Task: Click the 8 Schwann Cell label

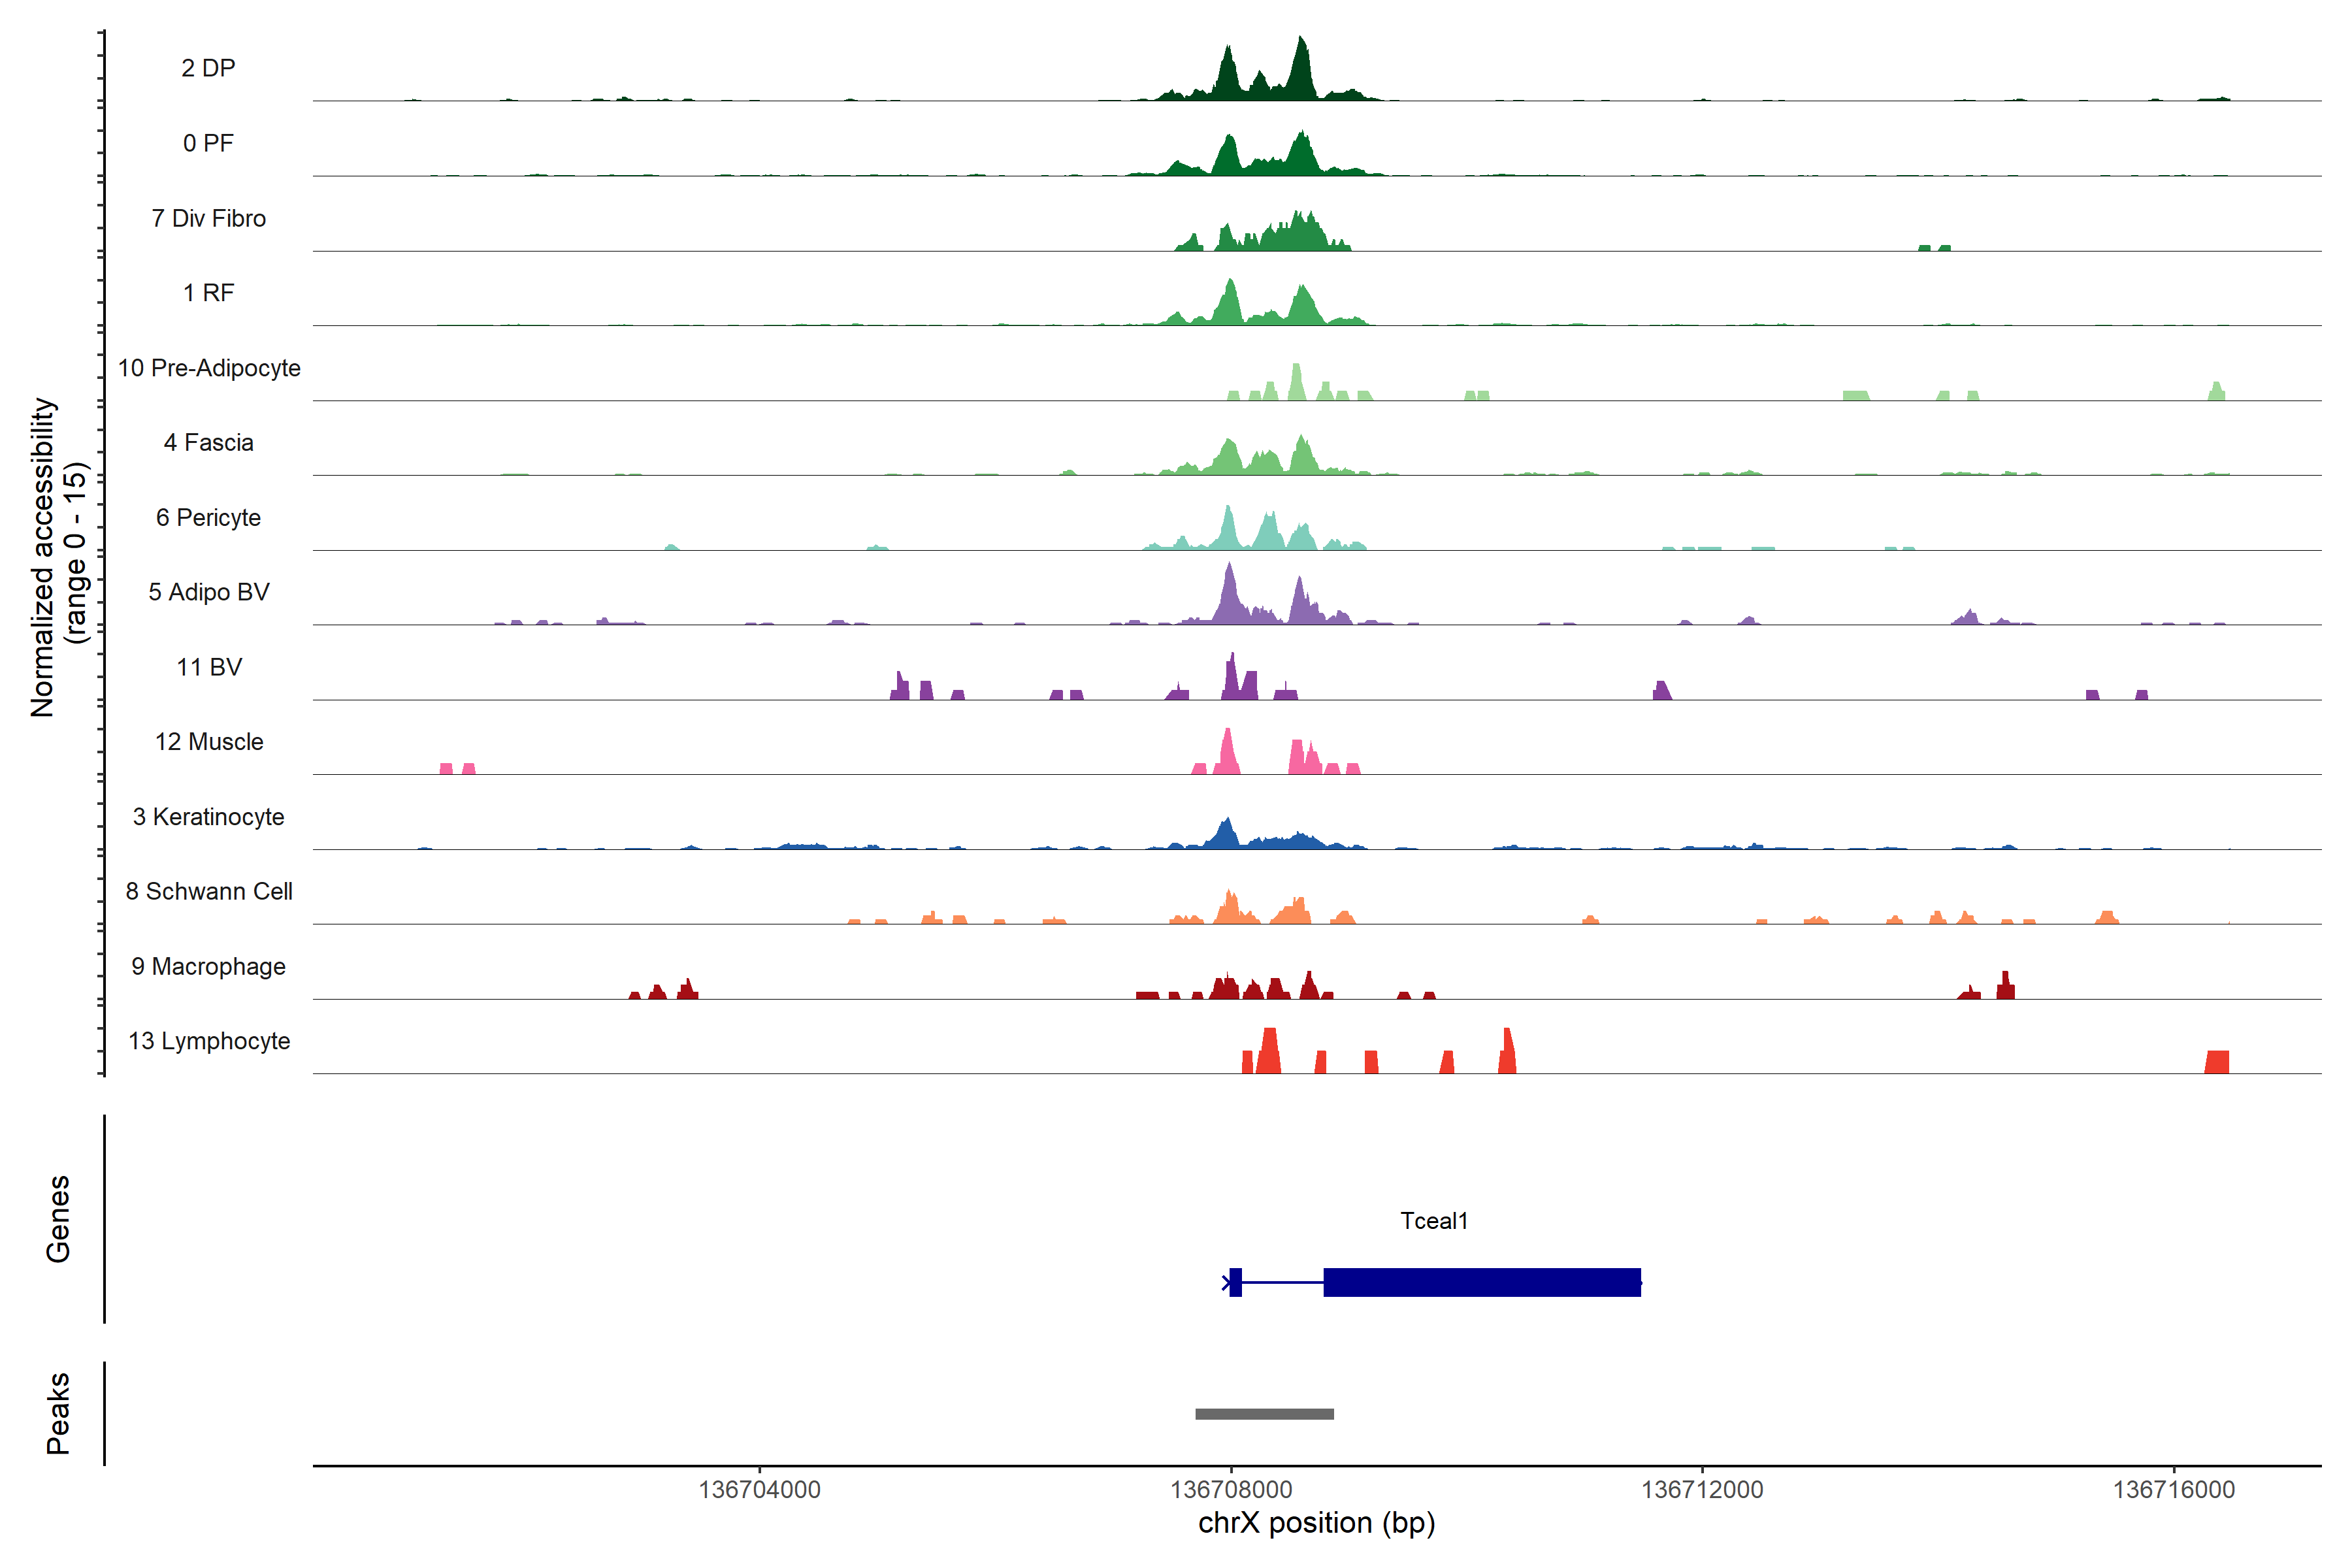Action: (x=208, y=891)
